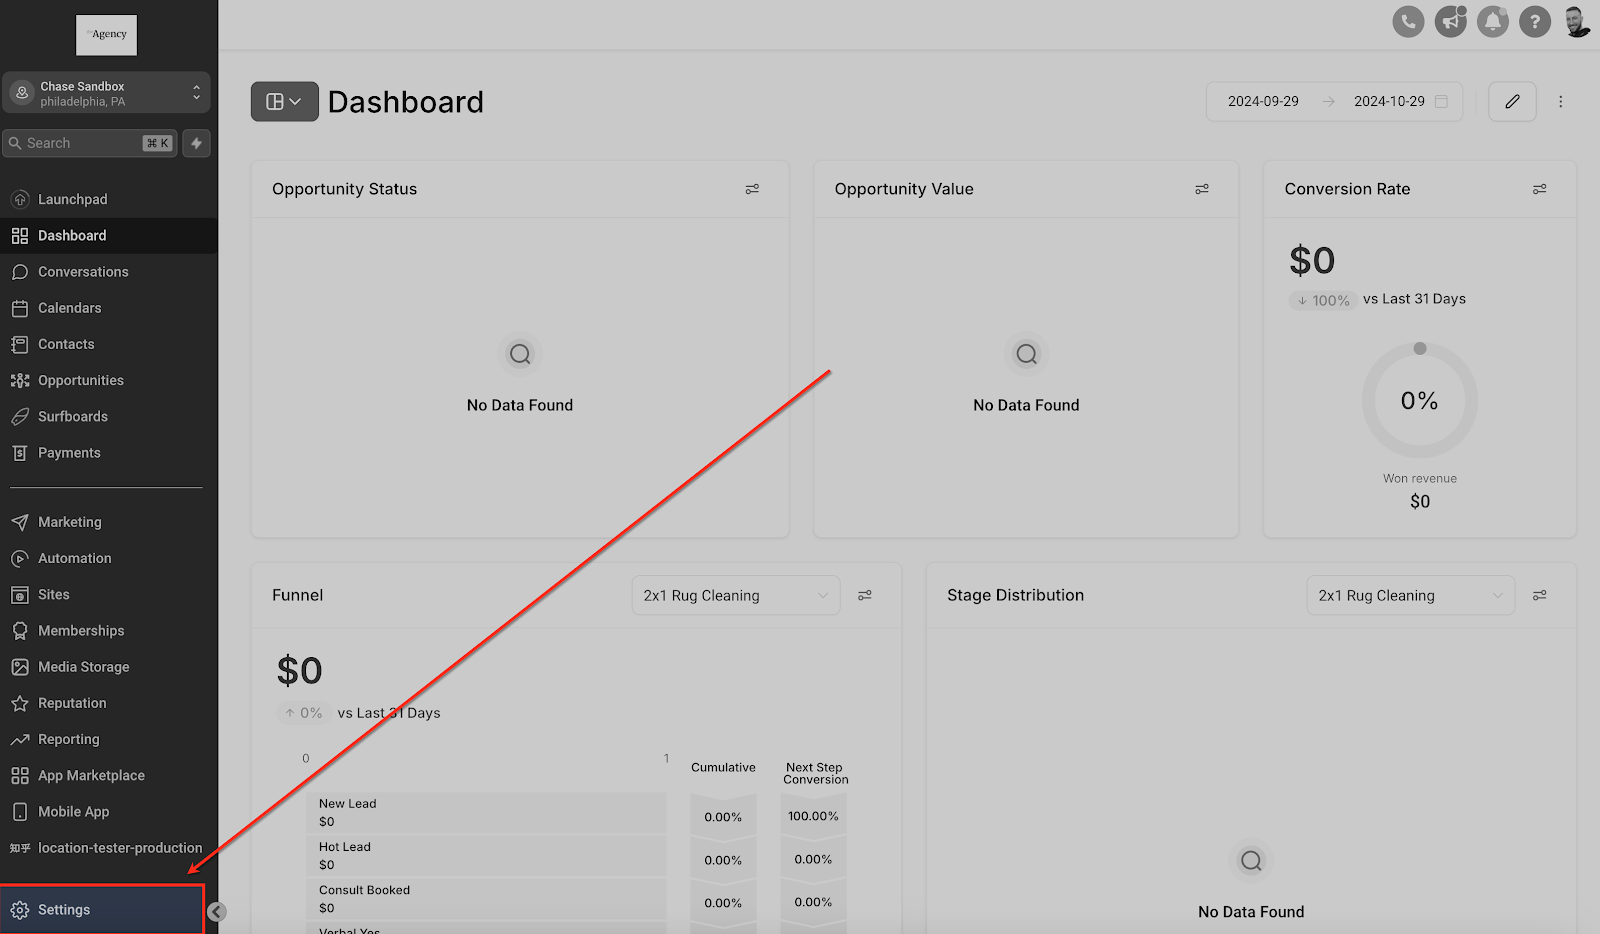
Task: Click the lightning quick actions button
Action: pyautogui.click(x=197, y=143)
